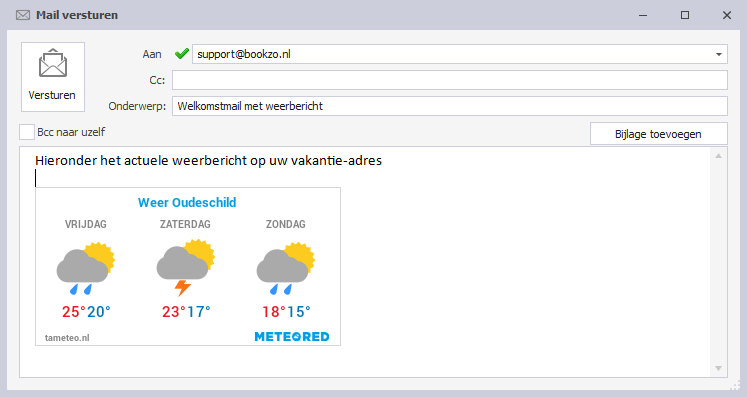Click the 23° 17° temperature for Zaterdag
The width and height of the screenshot is (747, 397).
point(186,312)
